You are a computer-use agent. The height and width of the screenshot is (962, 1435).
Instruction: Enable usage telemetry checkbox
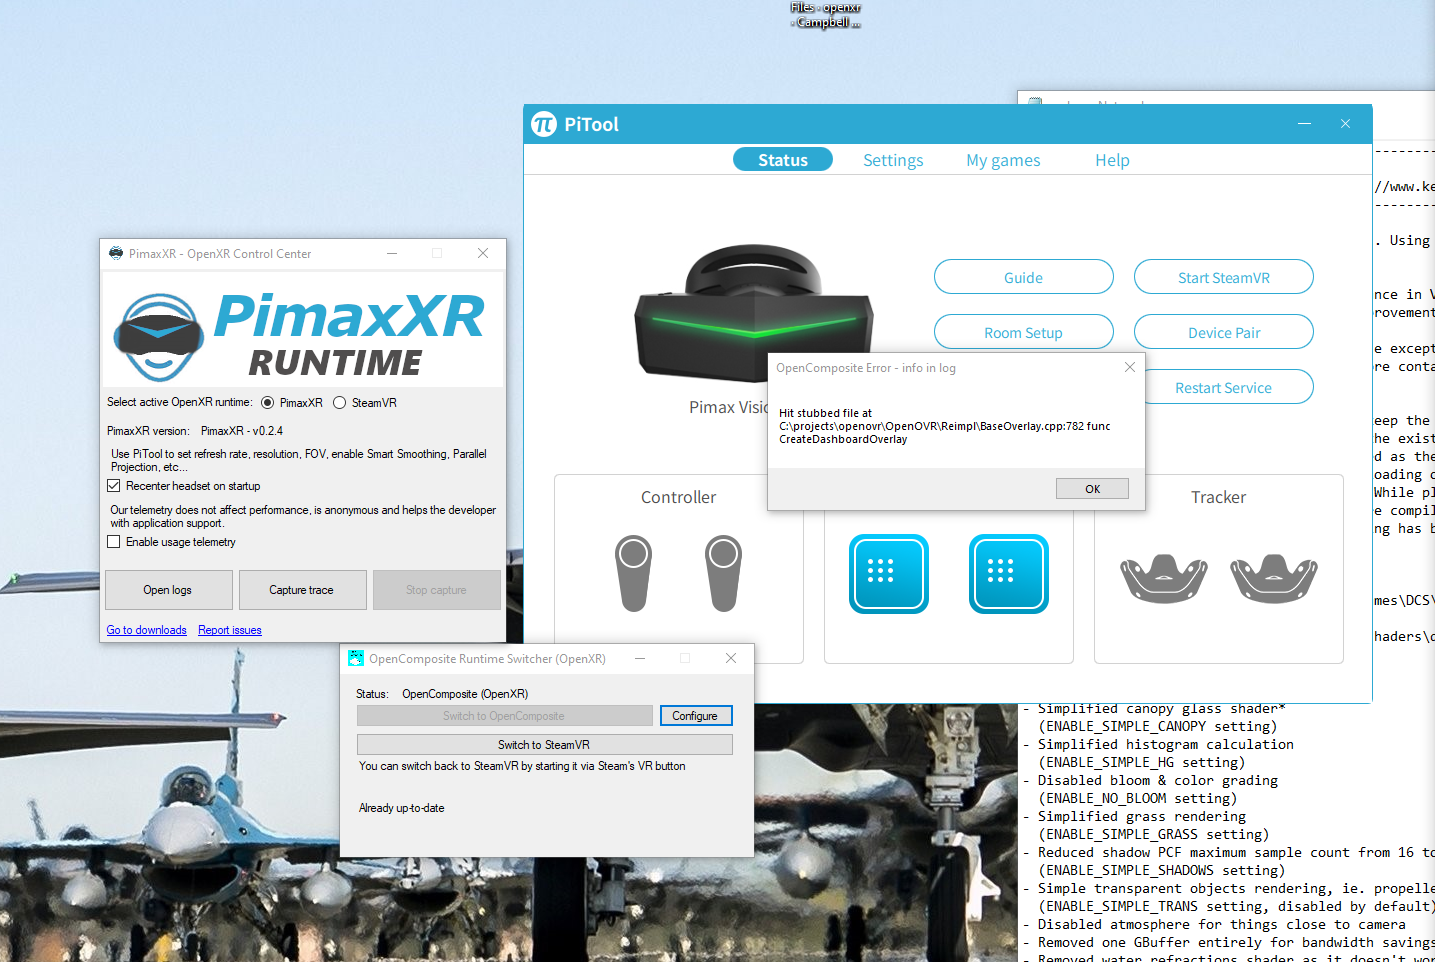[113, 542]
